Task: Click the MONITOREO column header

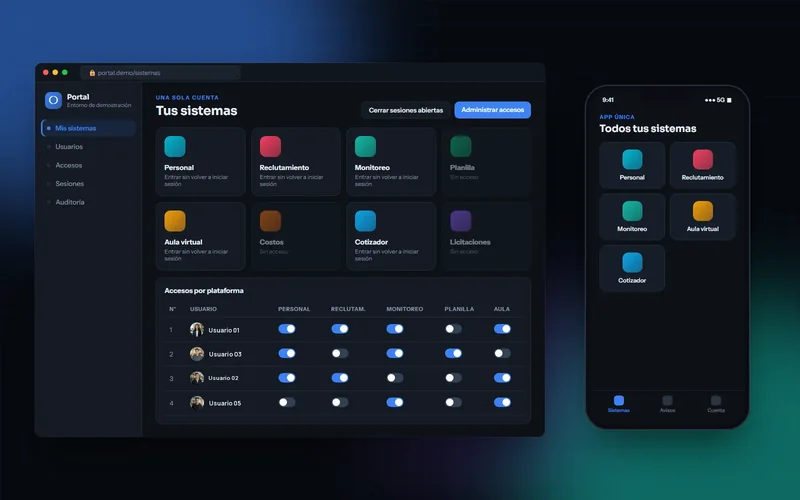Action: [x=405, y=309]
